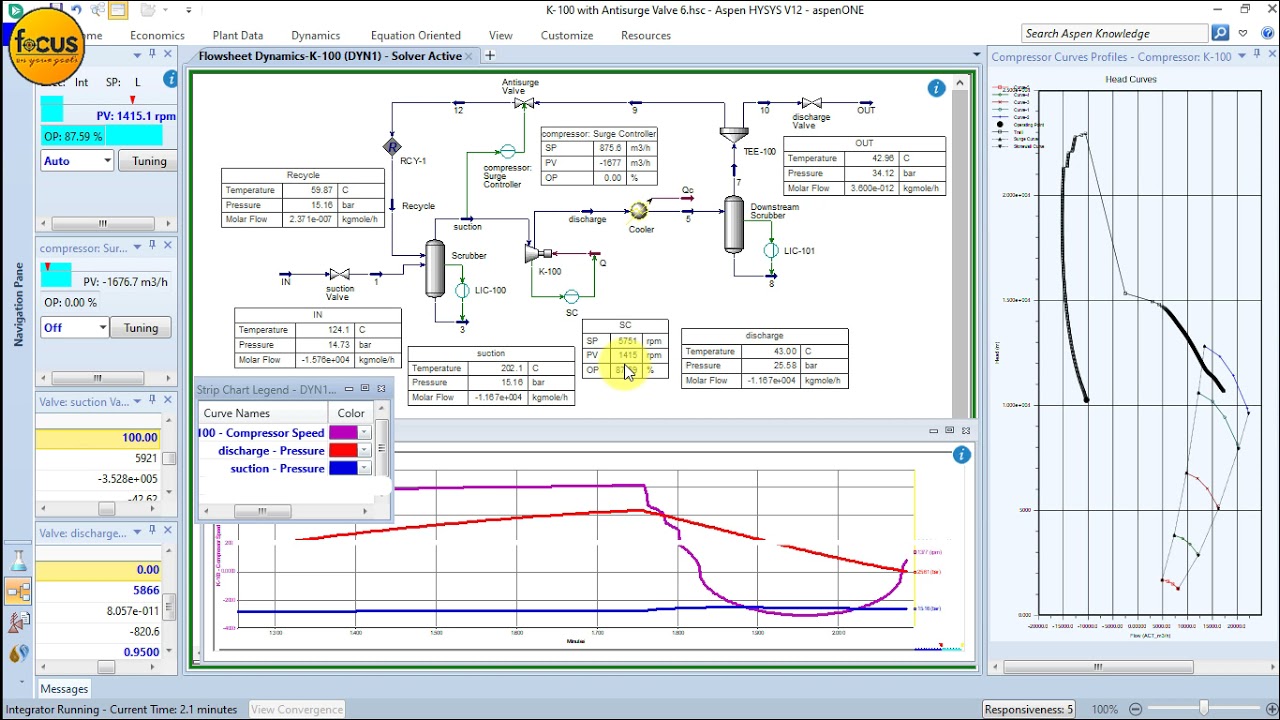Image resolution: width=1280 pixels, height=720 pixels.
Task: Select the SC speed controller symbol
Action: pyautogui.click(x=571, y=297)
